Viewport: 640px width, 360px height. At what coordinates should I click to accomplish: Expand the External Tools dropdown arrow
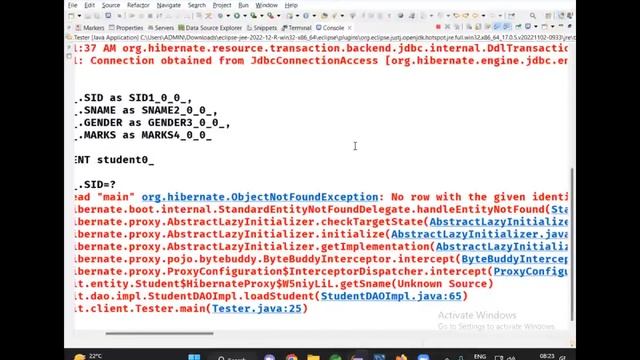coord(279,16)
